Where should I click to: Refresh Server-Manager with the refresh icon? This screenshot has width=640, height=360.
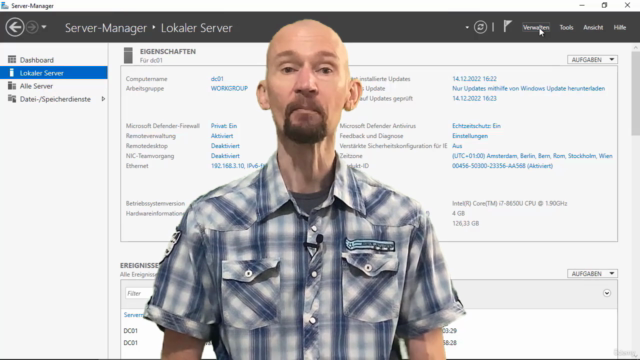point(480,27)
